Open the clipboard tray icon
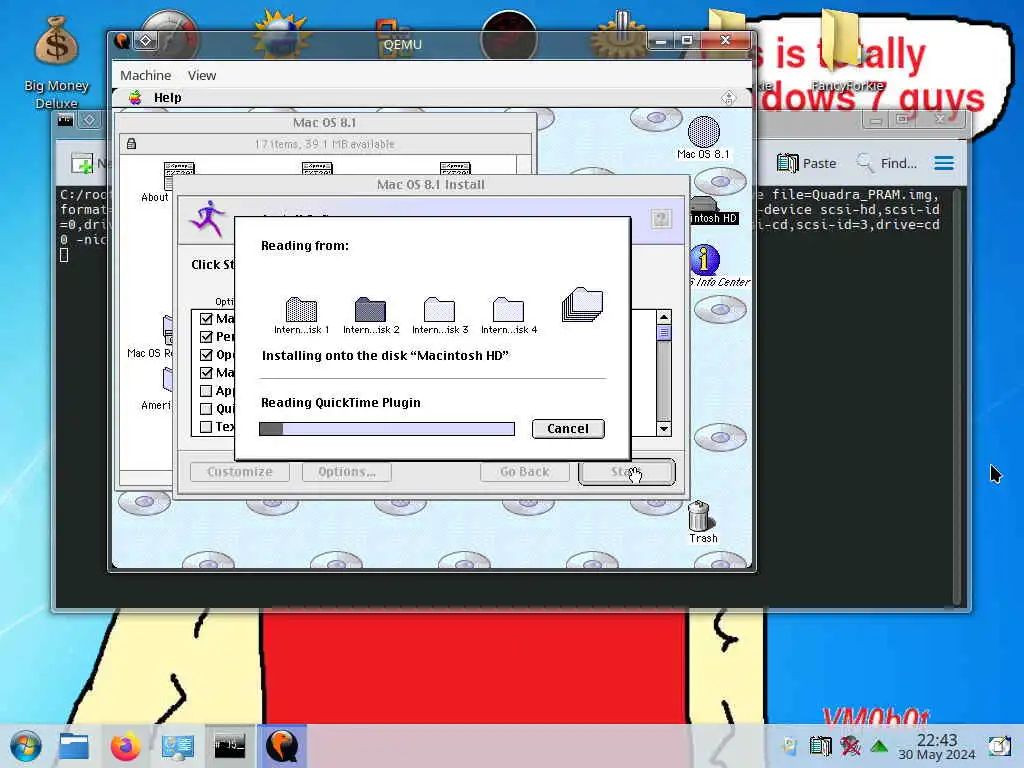1024x768 pixels. 820,746
